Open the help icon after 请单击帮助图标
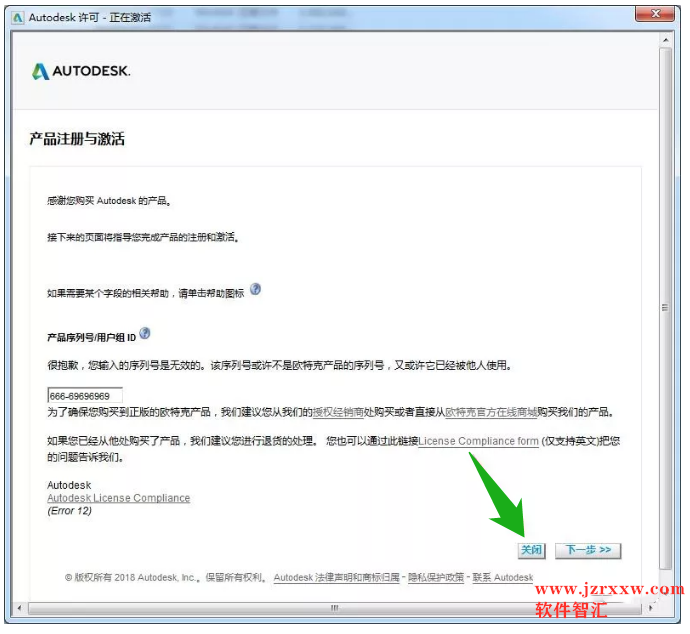The width and height of the screenshot is (690, 634). (x=255, y=290)
